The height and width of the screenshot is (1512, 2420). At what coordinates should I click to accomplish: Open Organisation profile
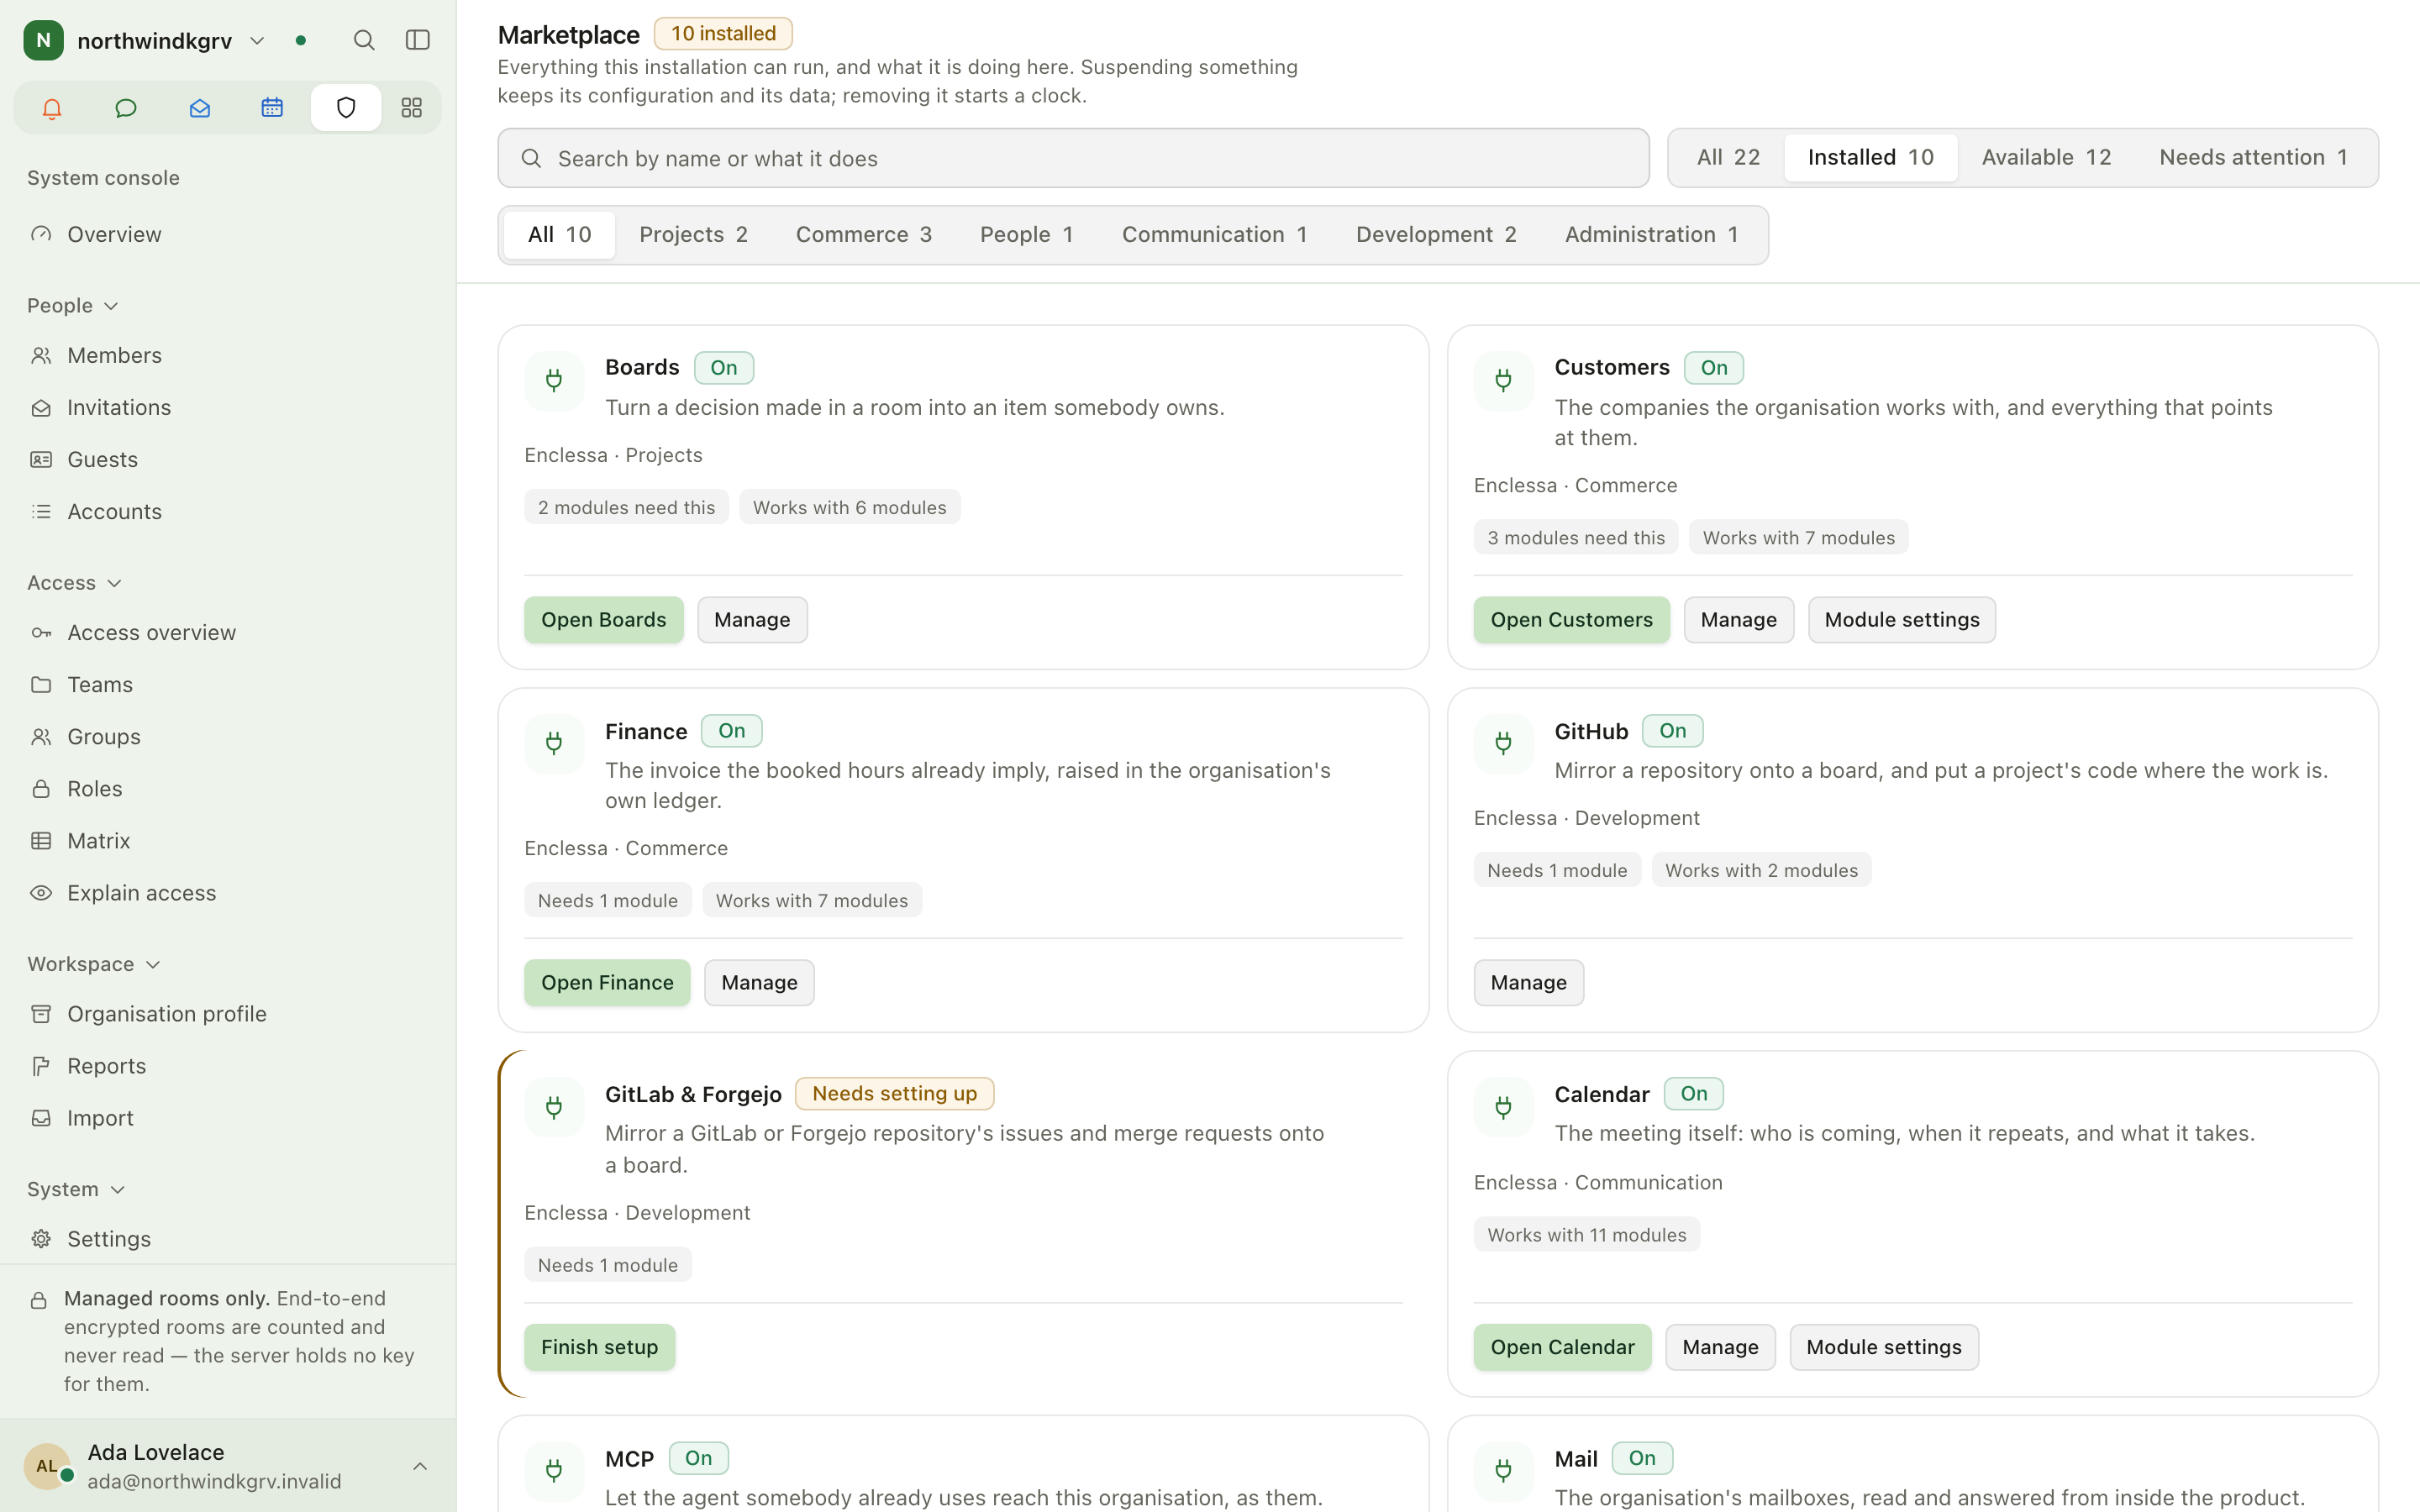click(228, 1013)
